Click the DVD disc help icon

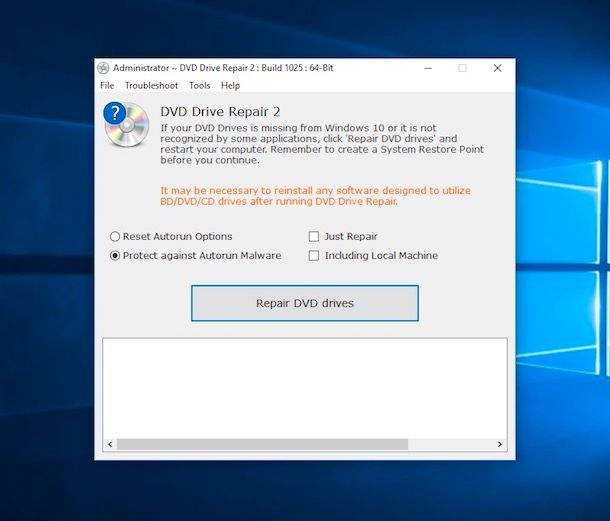pyautogui.click(x=126, y=125)
